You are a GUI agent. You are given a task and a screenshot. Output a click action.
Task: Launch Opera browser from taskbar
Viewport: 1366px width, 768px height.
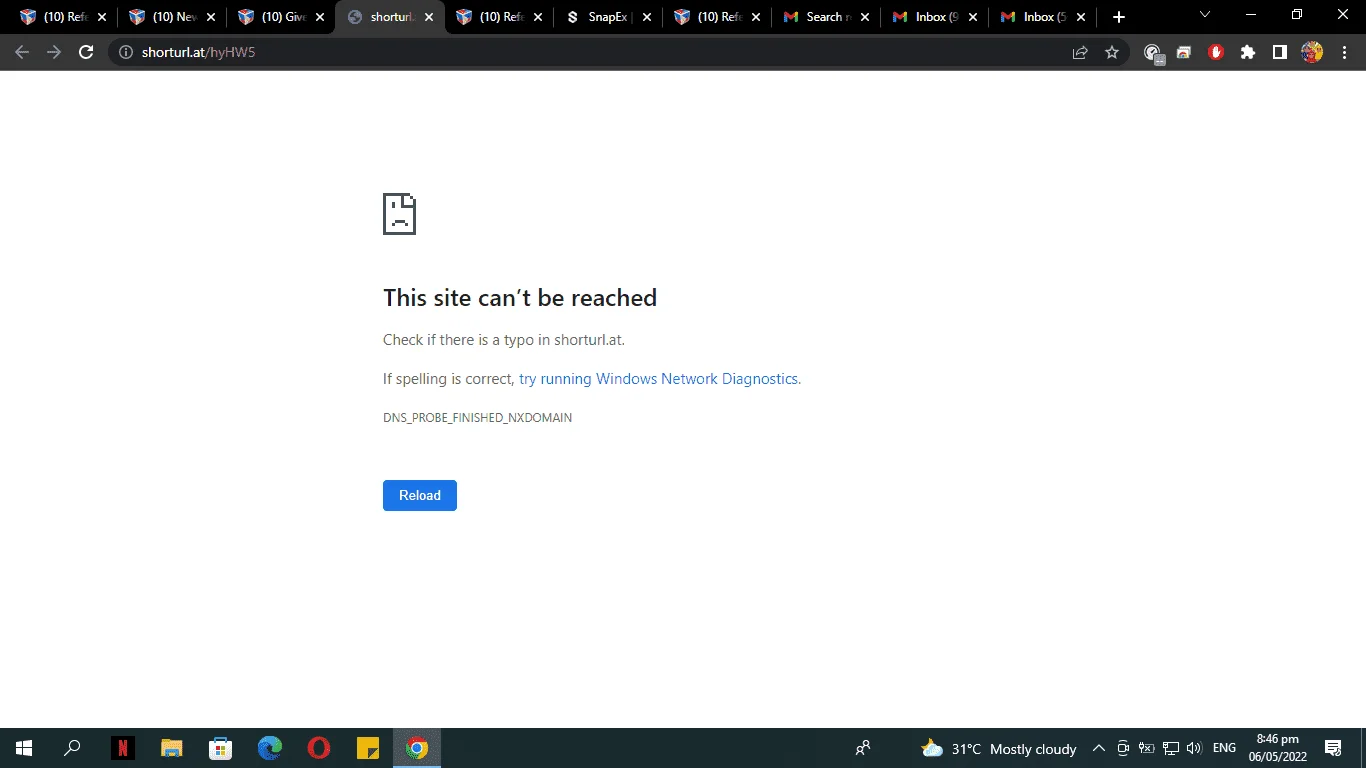(319, 748)
